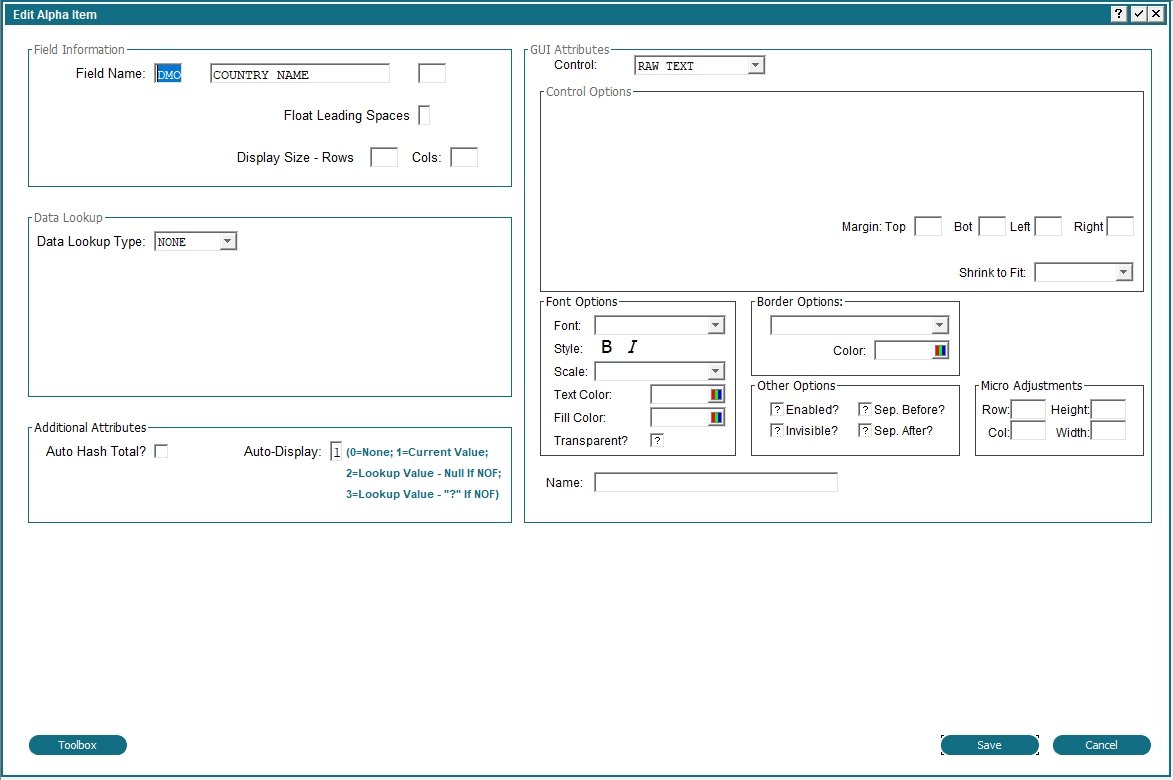Toggle Bold font style icon
The width and height of the screenshot is (1173, 780).
click(607, 347)
